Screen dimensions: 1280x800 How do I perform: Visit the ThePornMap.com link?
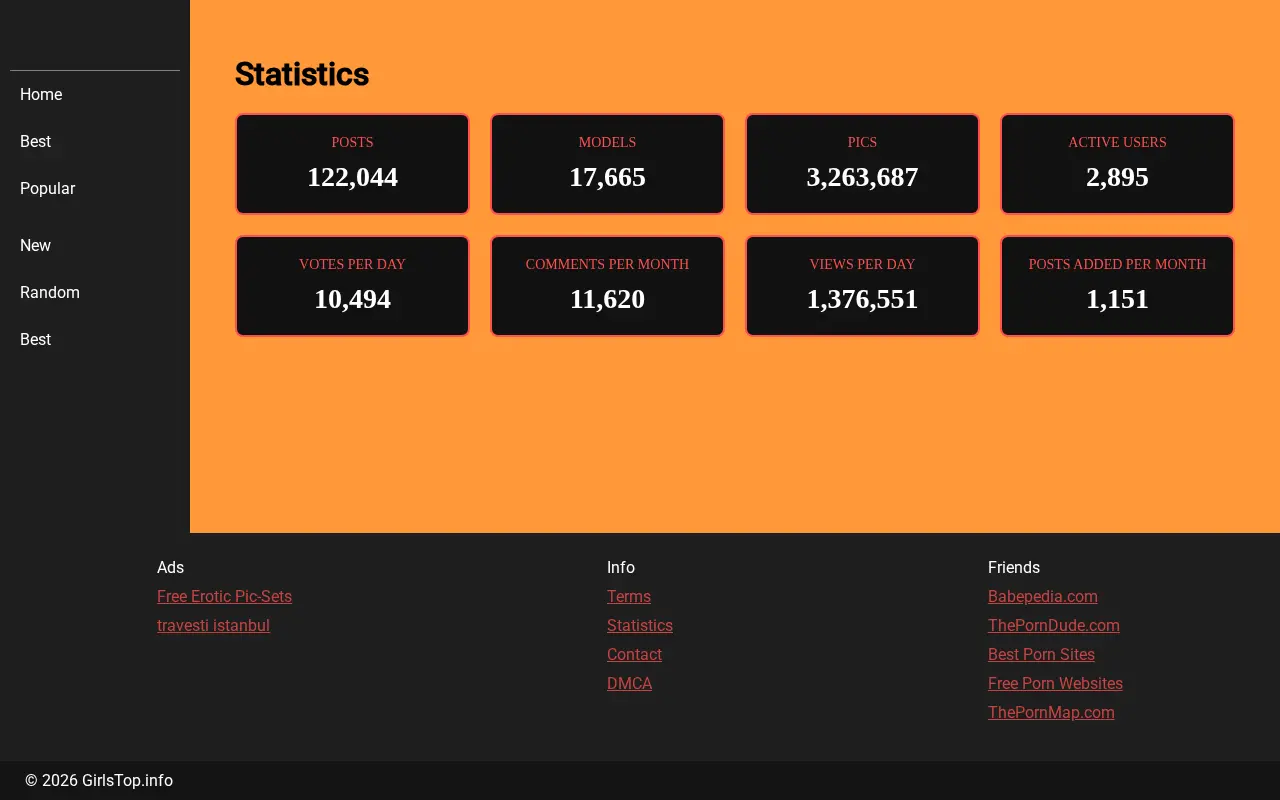1051,712
